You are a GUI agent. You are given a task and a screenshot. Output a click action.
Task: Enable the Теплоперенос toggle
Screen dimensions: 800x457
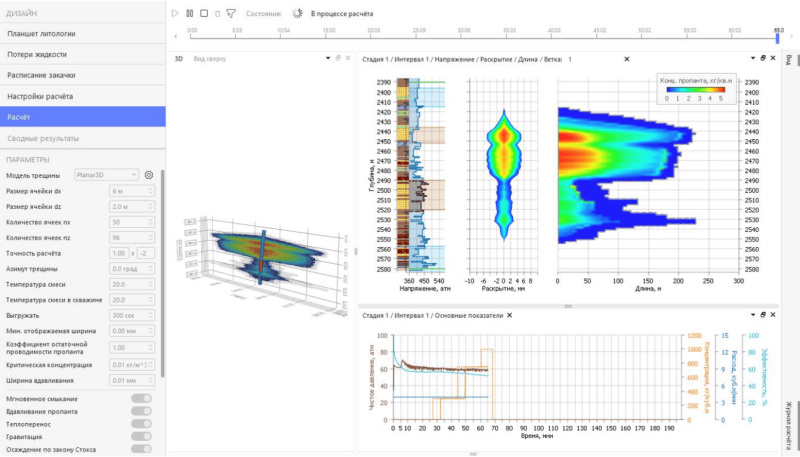click(x=142, y=423)
